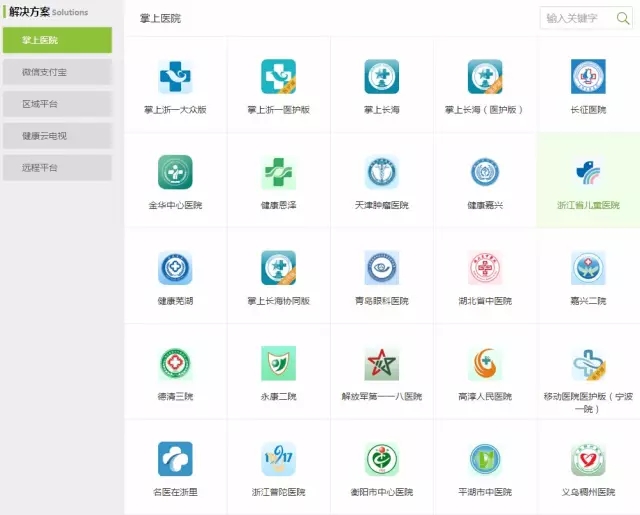640x515 pixels.
Task: Click the 青岛眼科医院 eye icon
Action: click(382, 268)
